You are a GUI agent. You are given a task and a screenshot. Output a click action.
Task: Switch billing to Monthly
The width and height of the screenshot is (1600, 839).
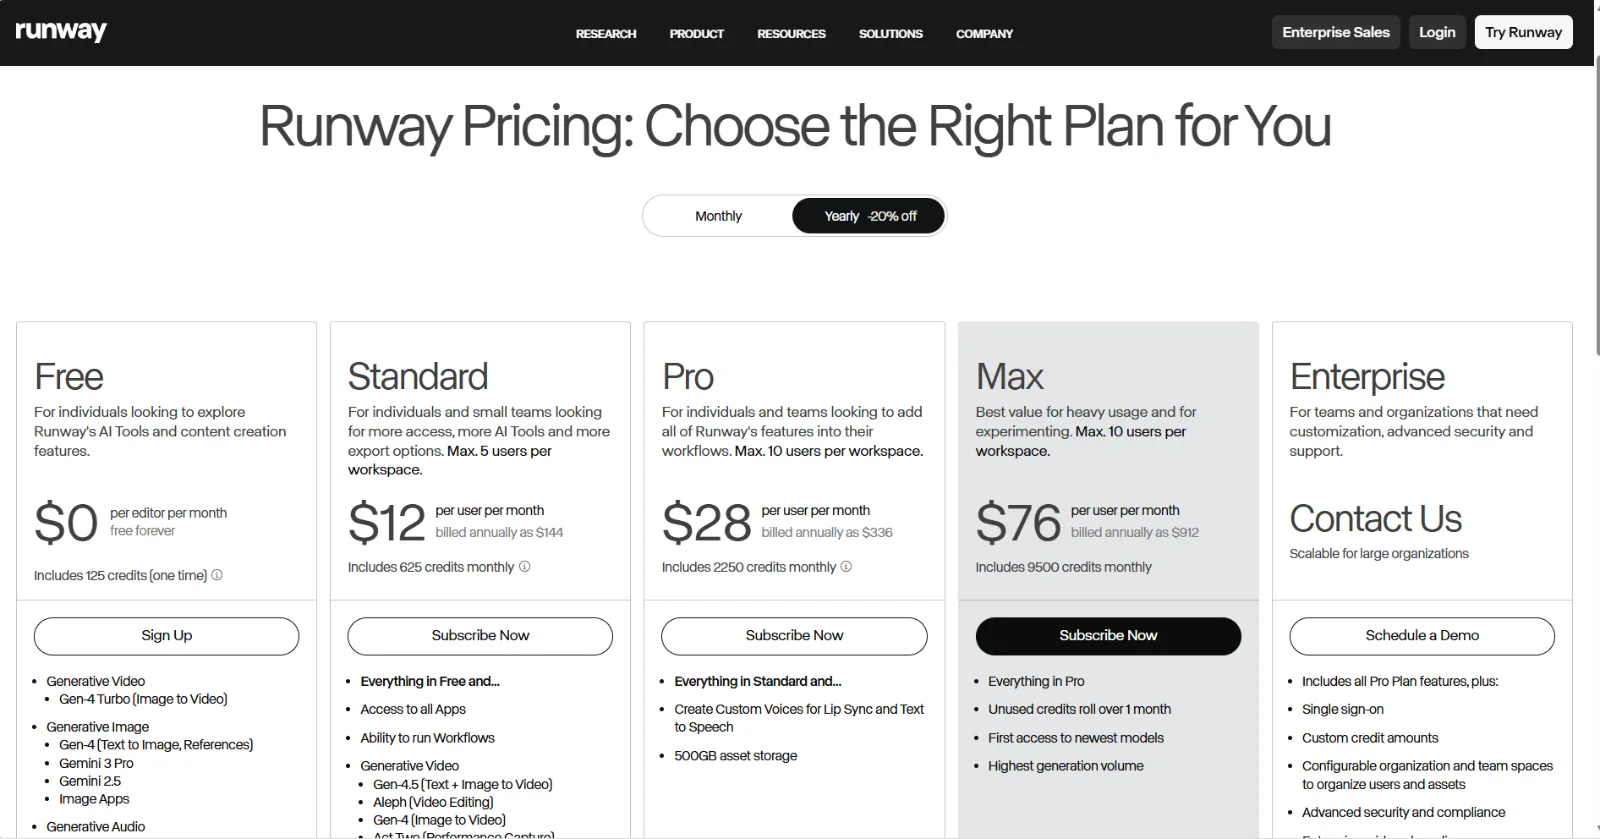pyautogui.click(x=718, y=216)
